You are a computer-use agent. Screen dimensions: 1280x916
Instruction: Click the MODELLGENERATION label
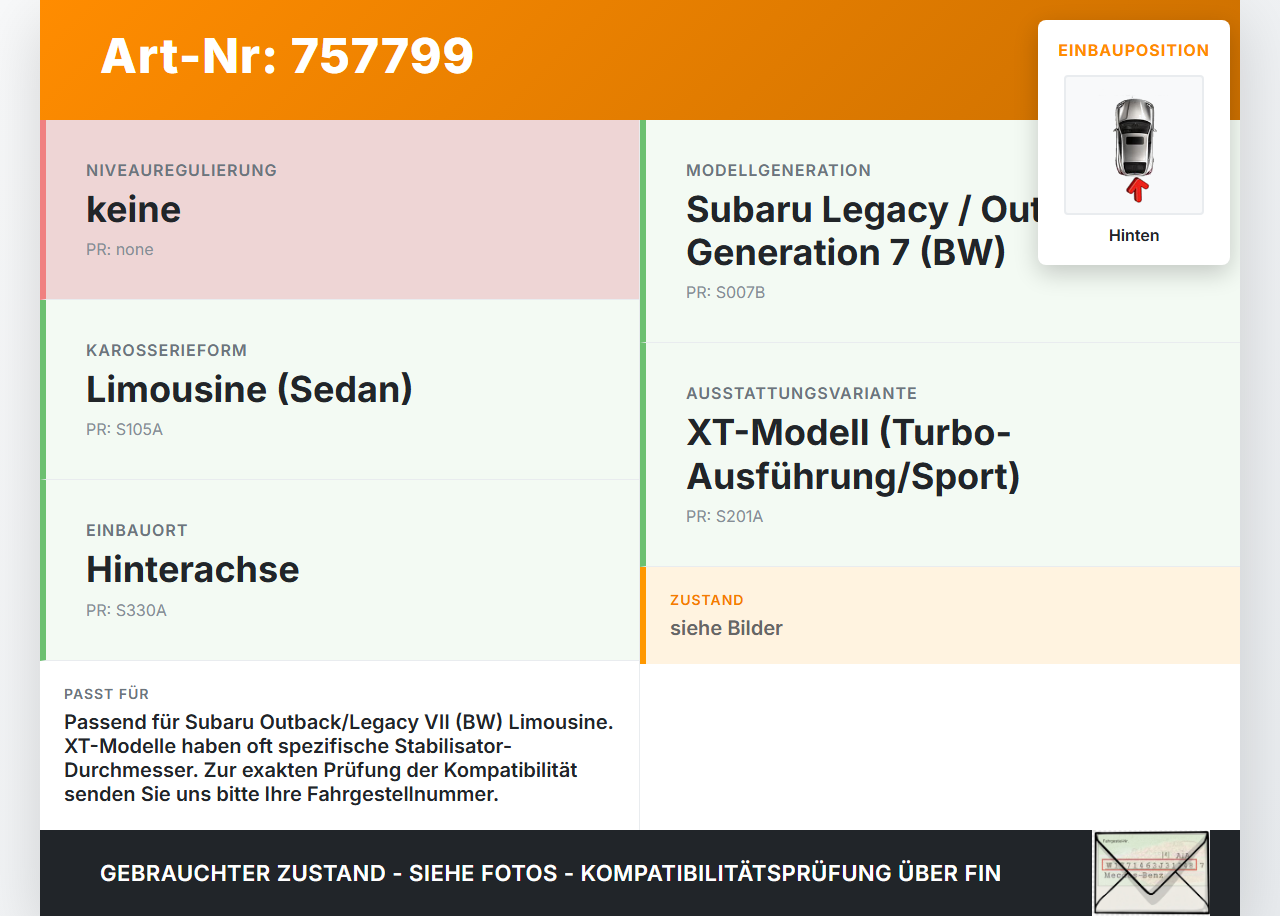[779, 171]
